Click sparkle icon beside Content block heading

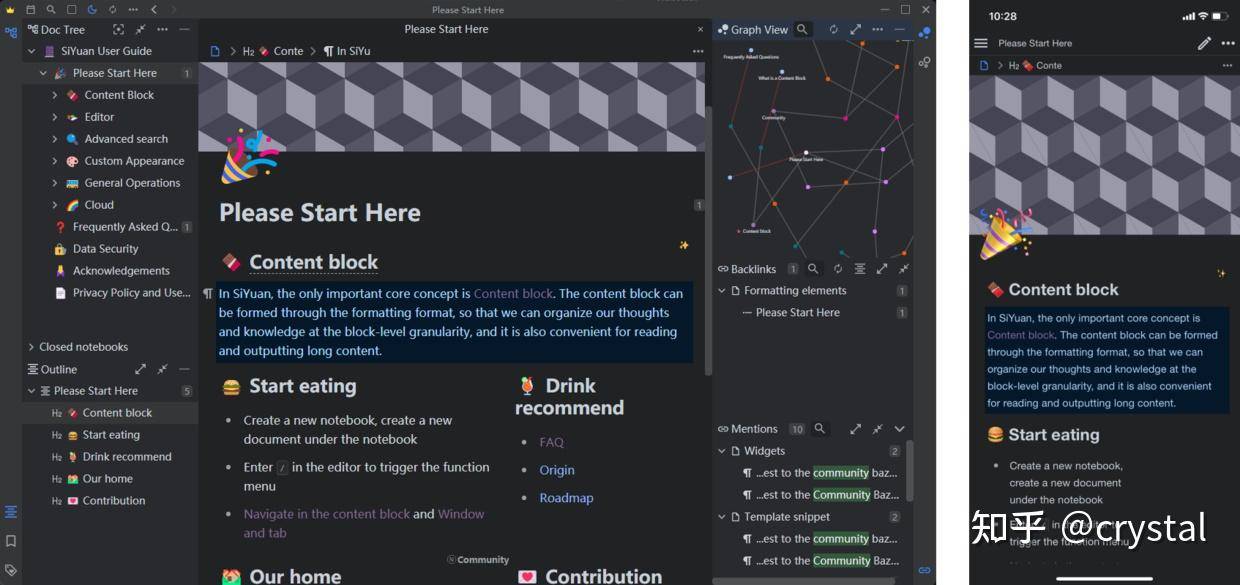[x=684, y=245]
